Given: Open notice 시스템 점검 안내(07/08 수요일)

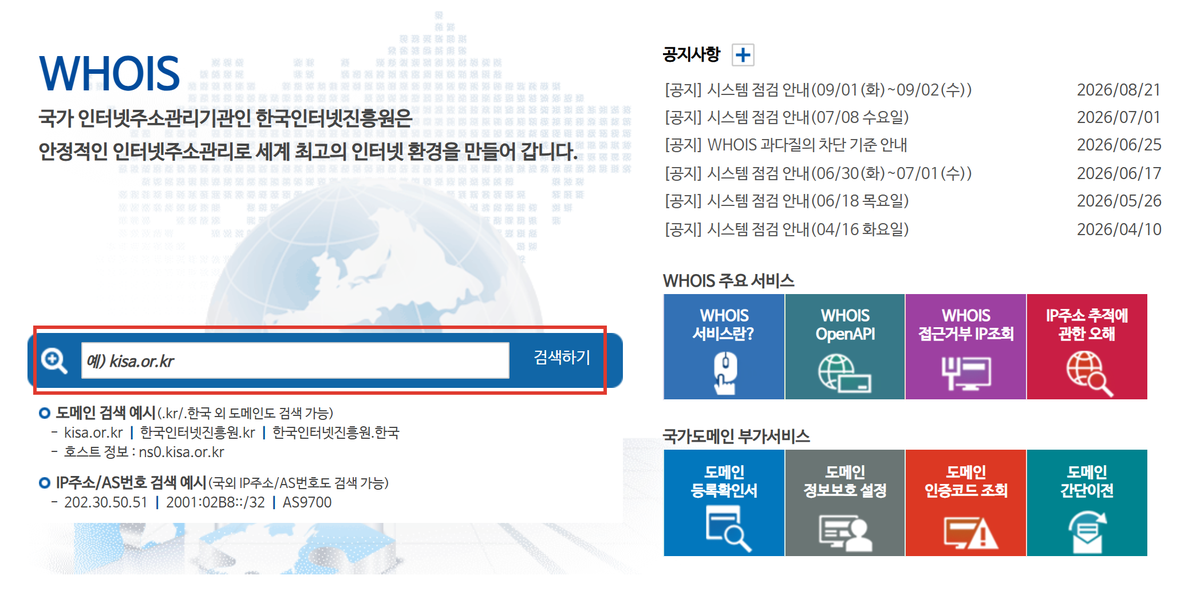Looking at the screenshot, I should click(x=786, y=117).
